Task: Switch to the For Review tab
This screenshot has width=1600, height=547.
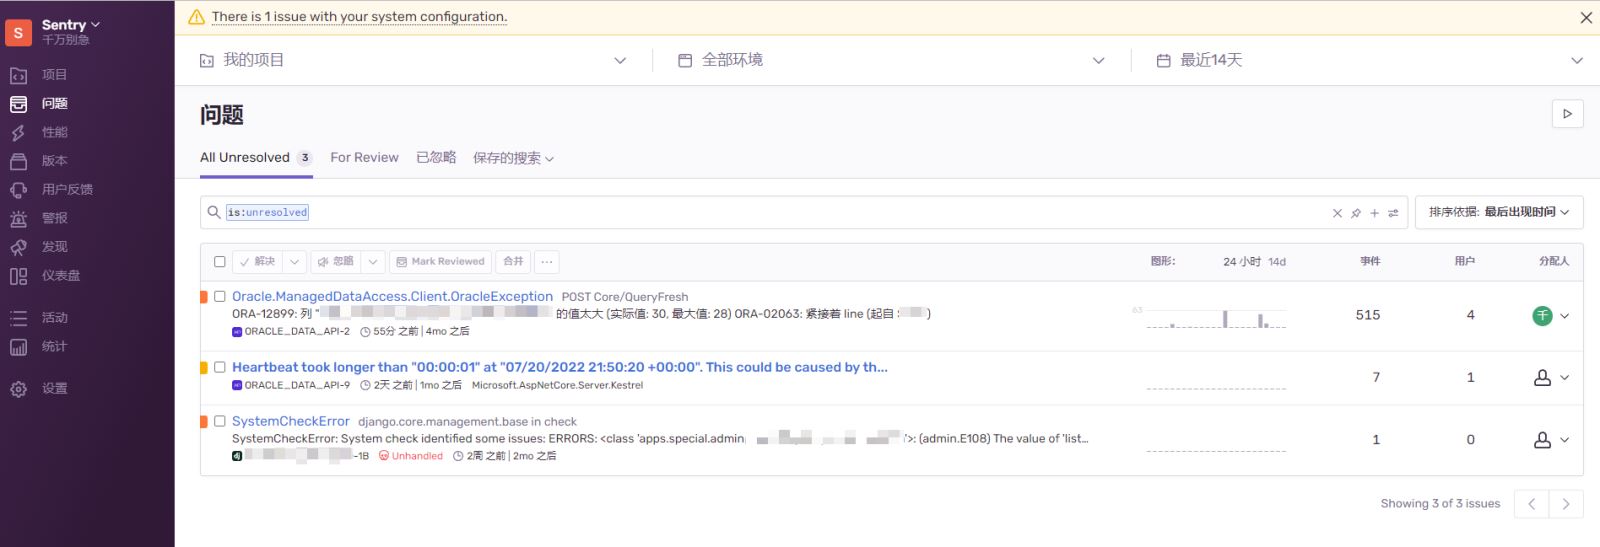Action: tap(364, 158)
